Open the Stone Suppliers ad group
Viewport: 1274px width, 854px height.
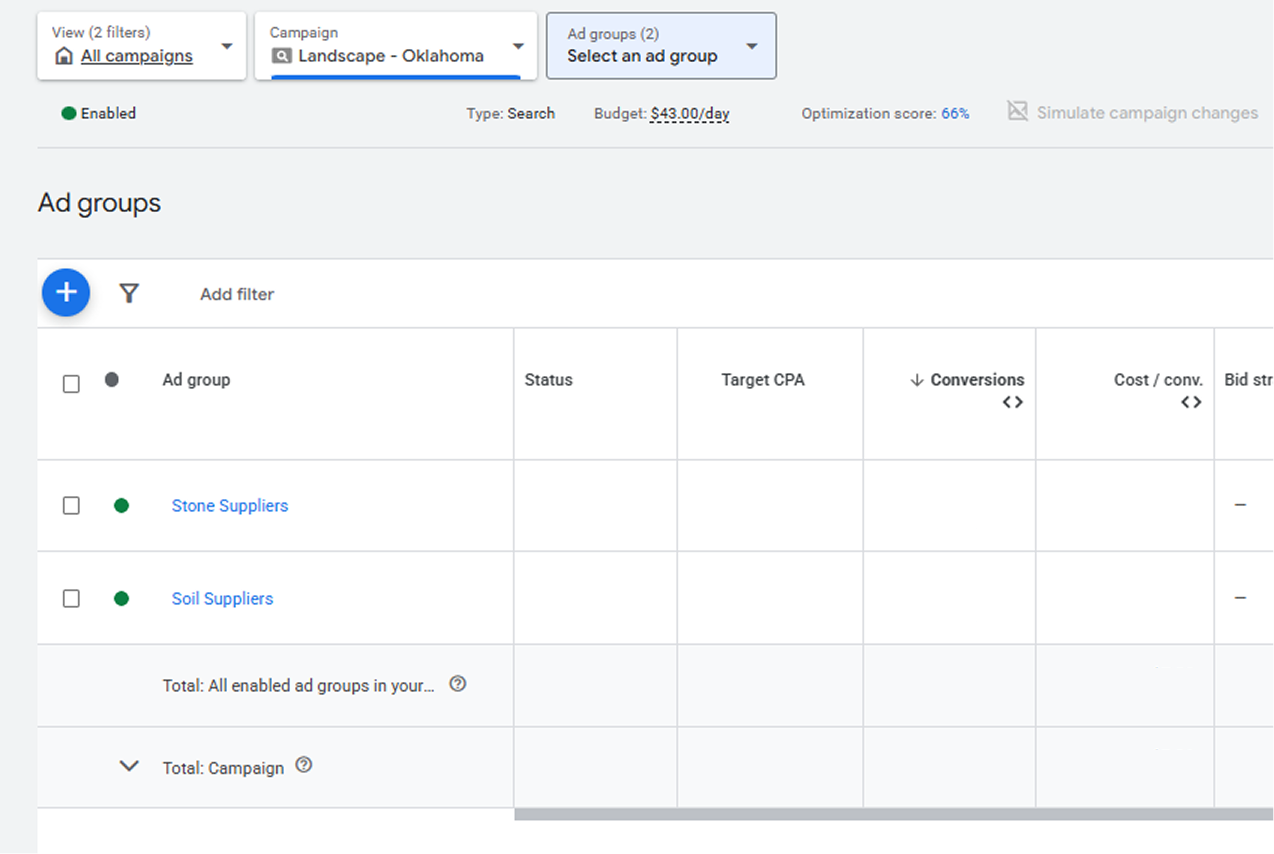click(x=230, y=506)
